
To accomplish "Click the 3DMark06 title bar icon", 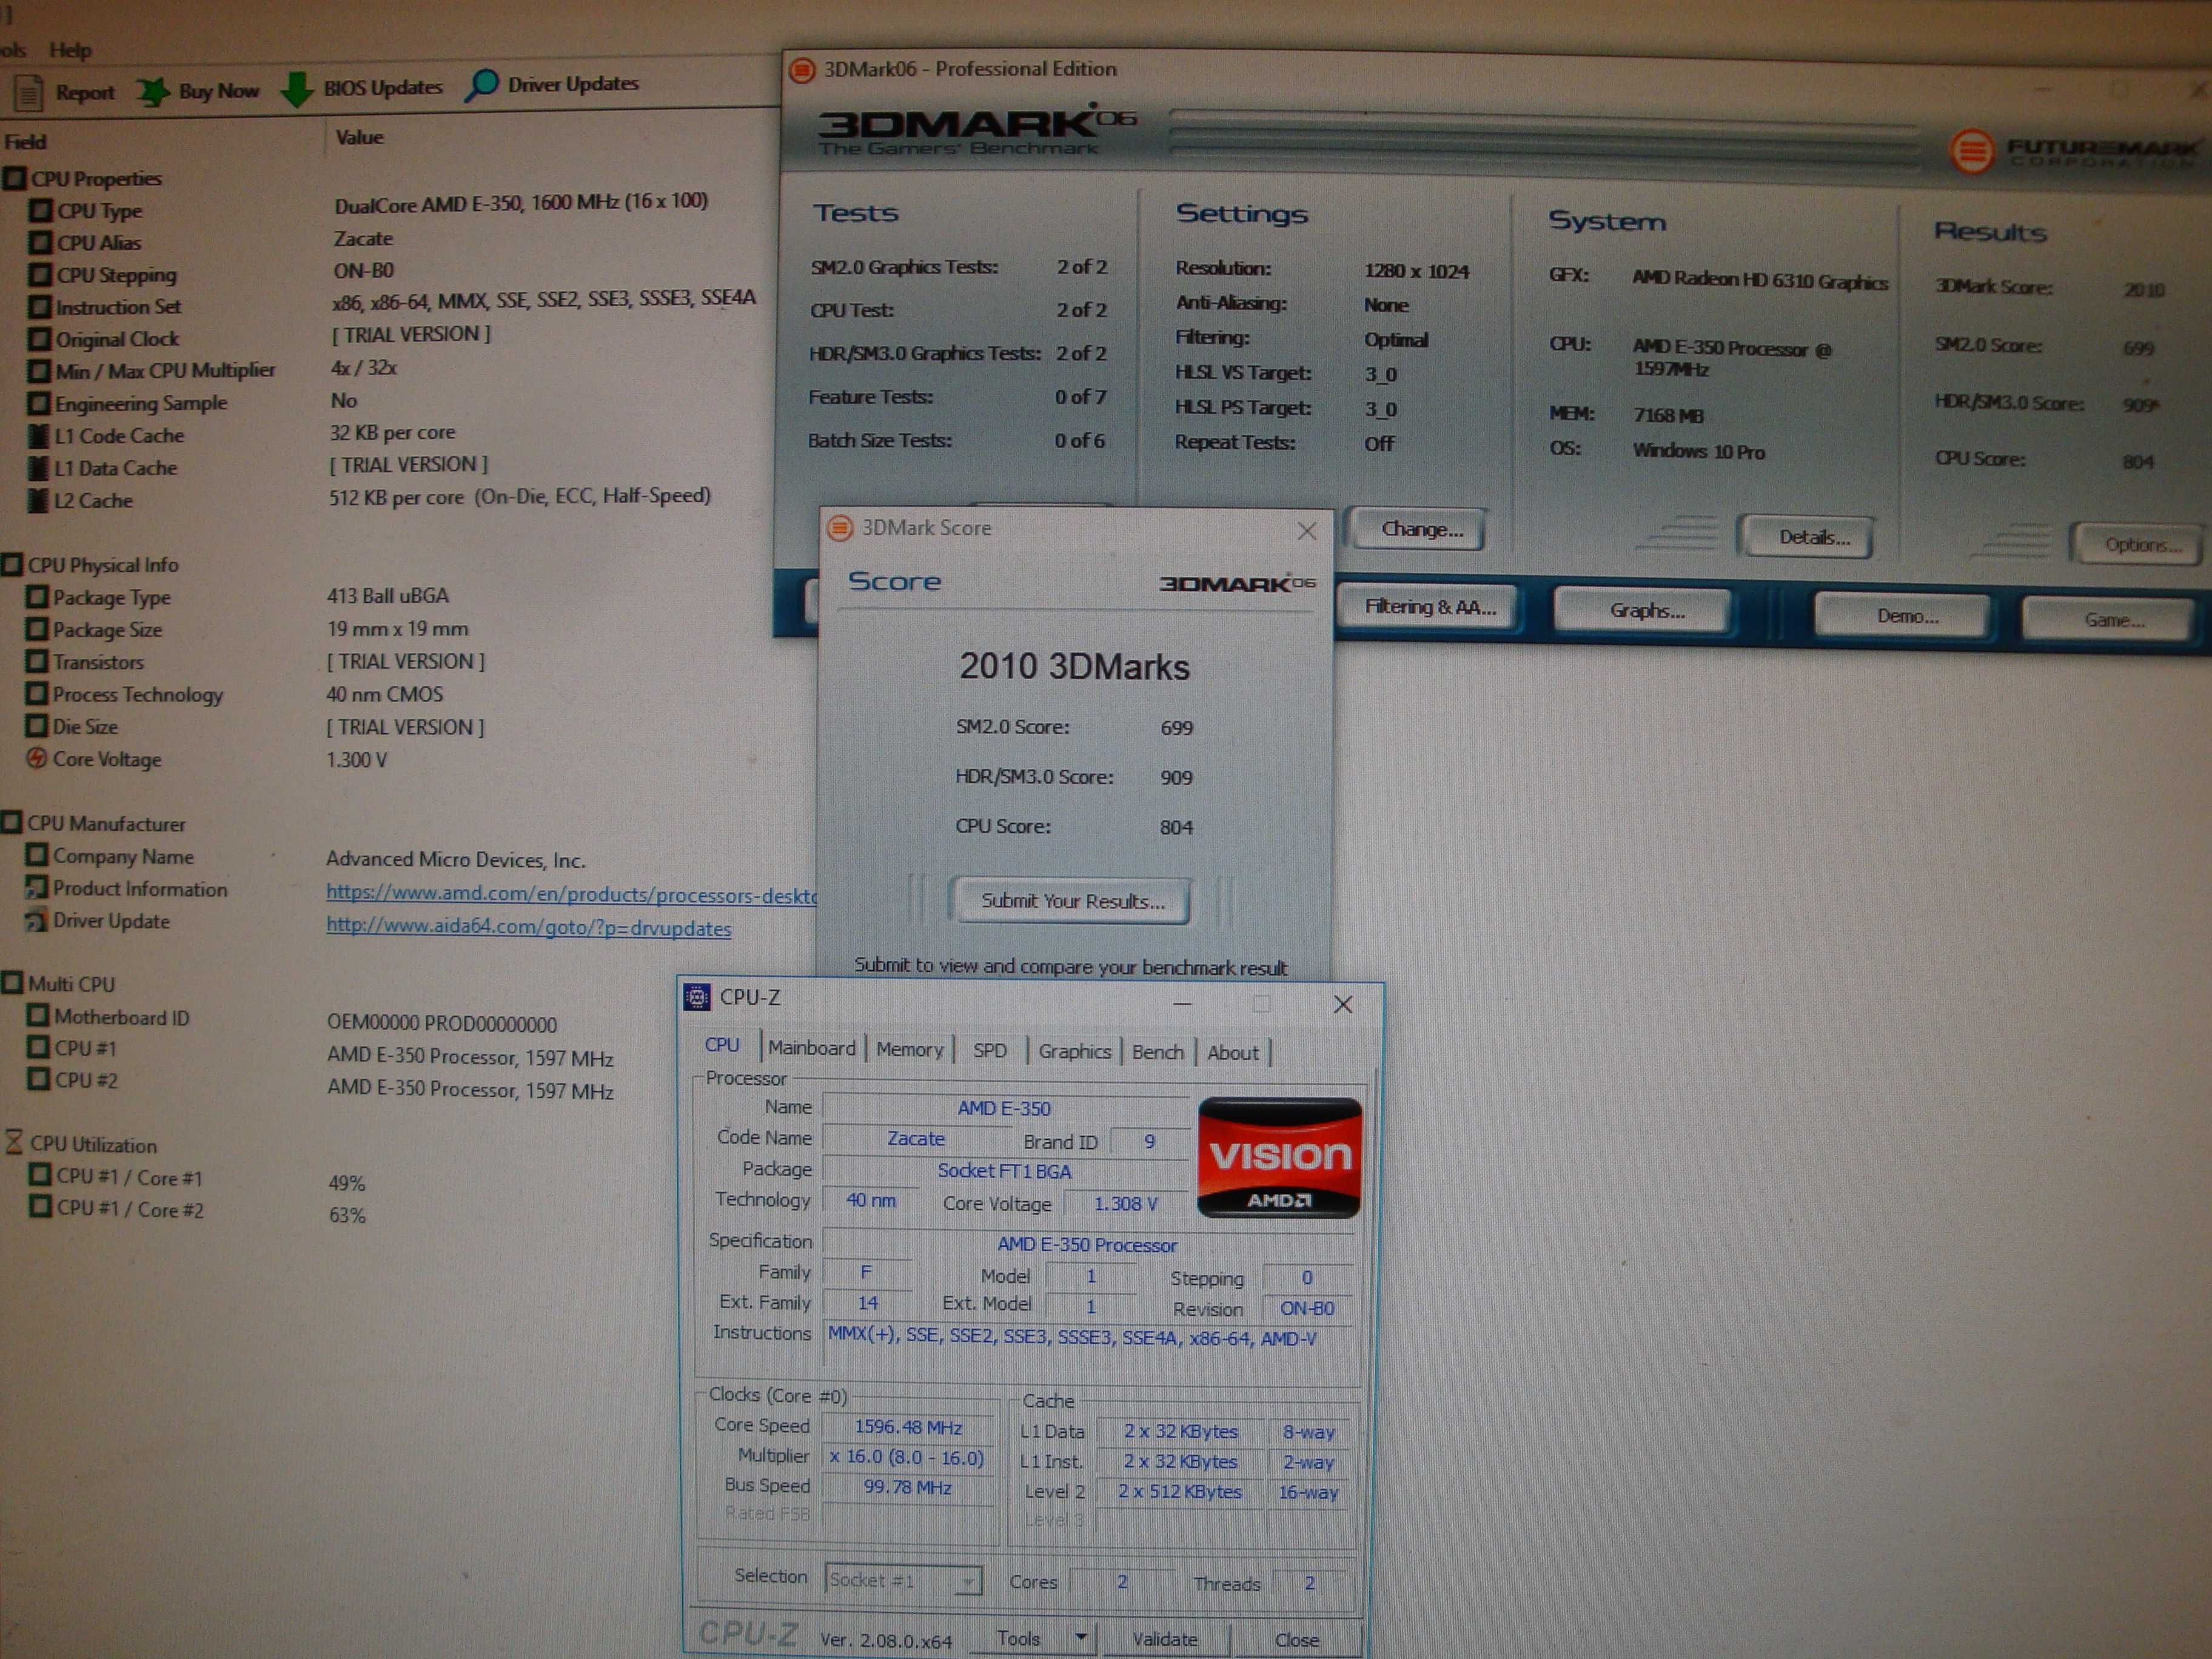I will pyautogui.click(x=802, y=70).
